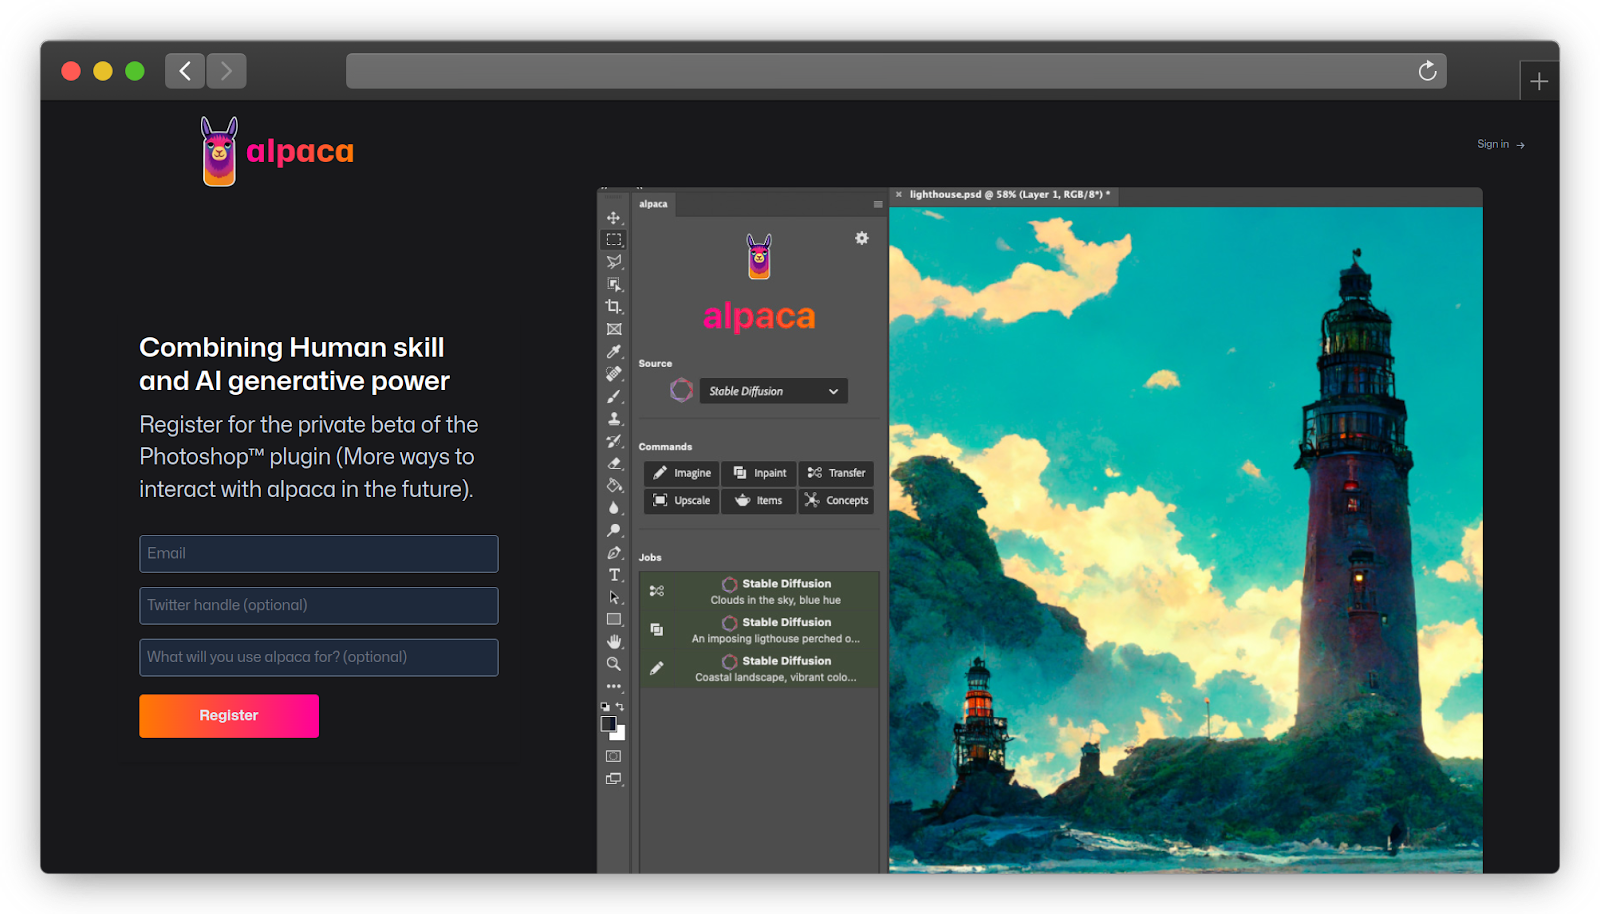Open the alpaca panel flyout menu

click(878, 204)
